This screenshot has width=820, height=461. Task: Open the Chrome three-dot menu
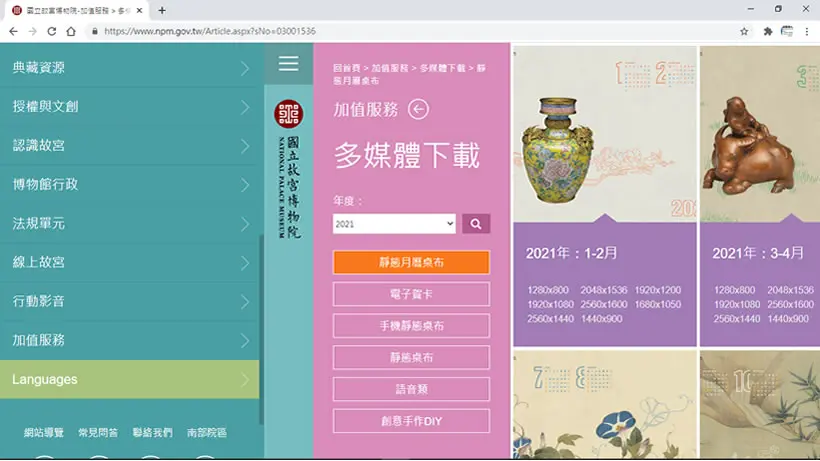(807, 31)
